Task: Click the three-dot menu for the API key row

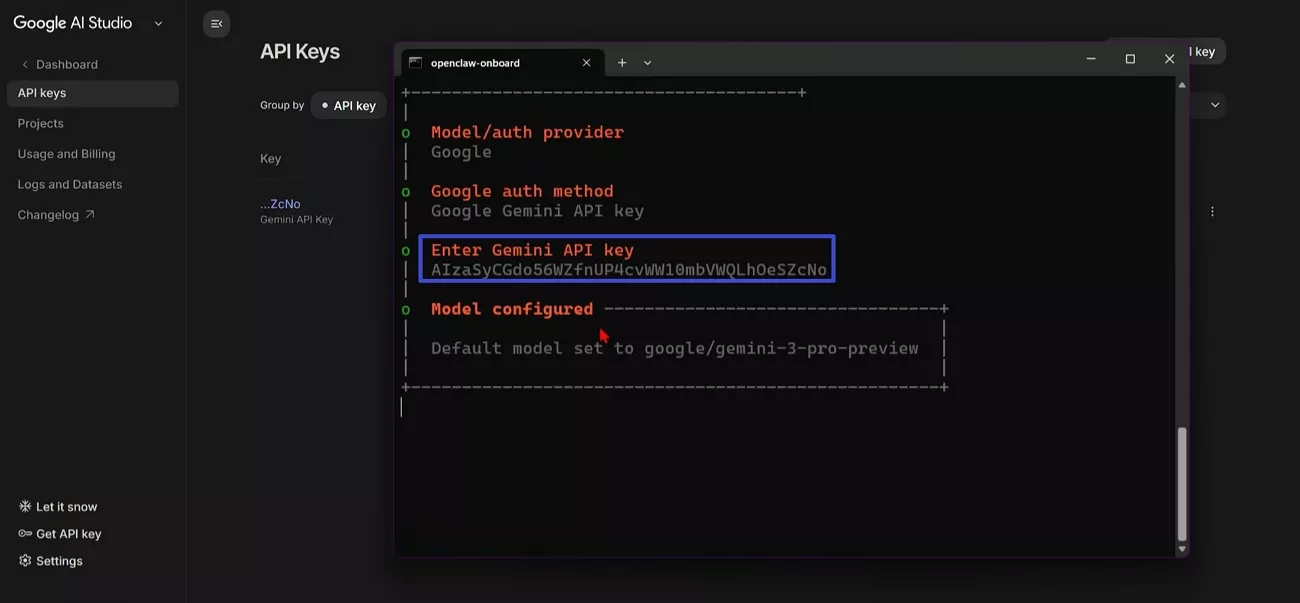Action: pos(1212,212)
